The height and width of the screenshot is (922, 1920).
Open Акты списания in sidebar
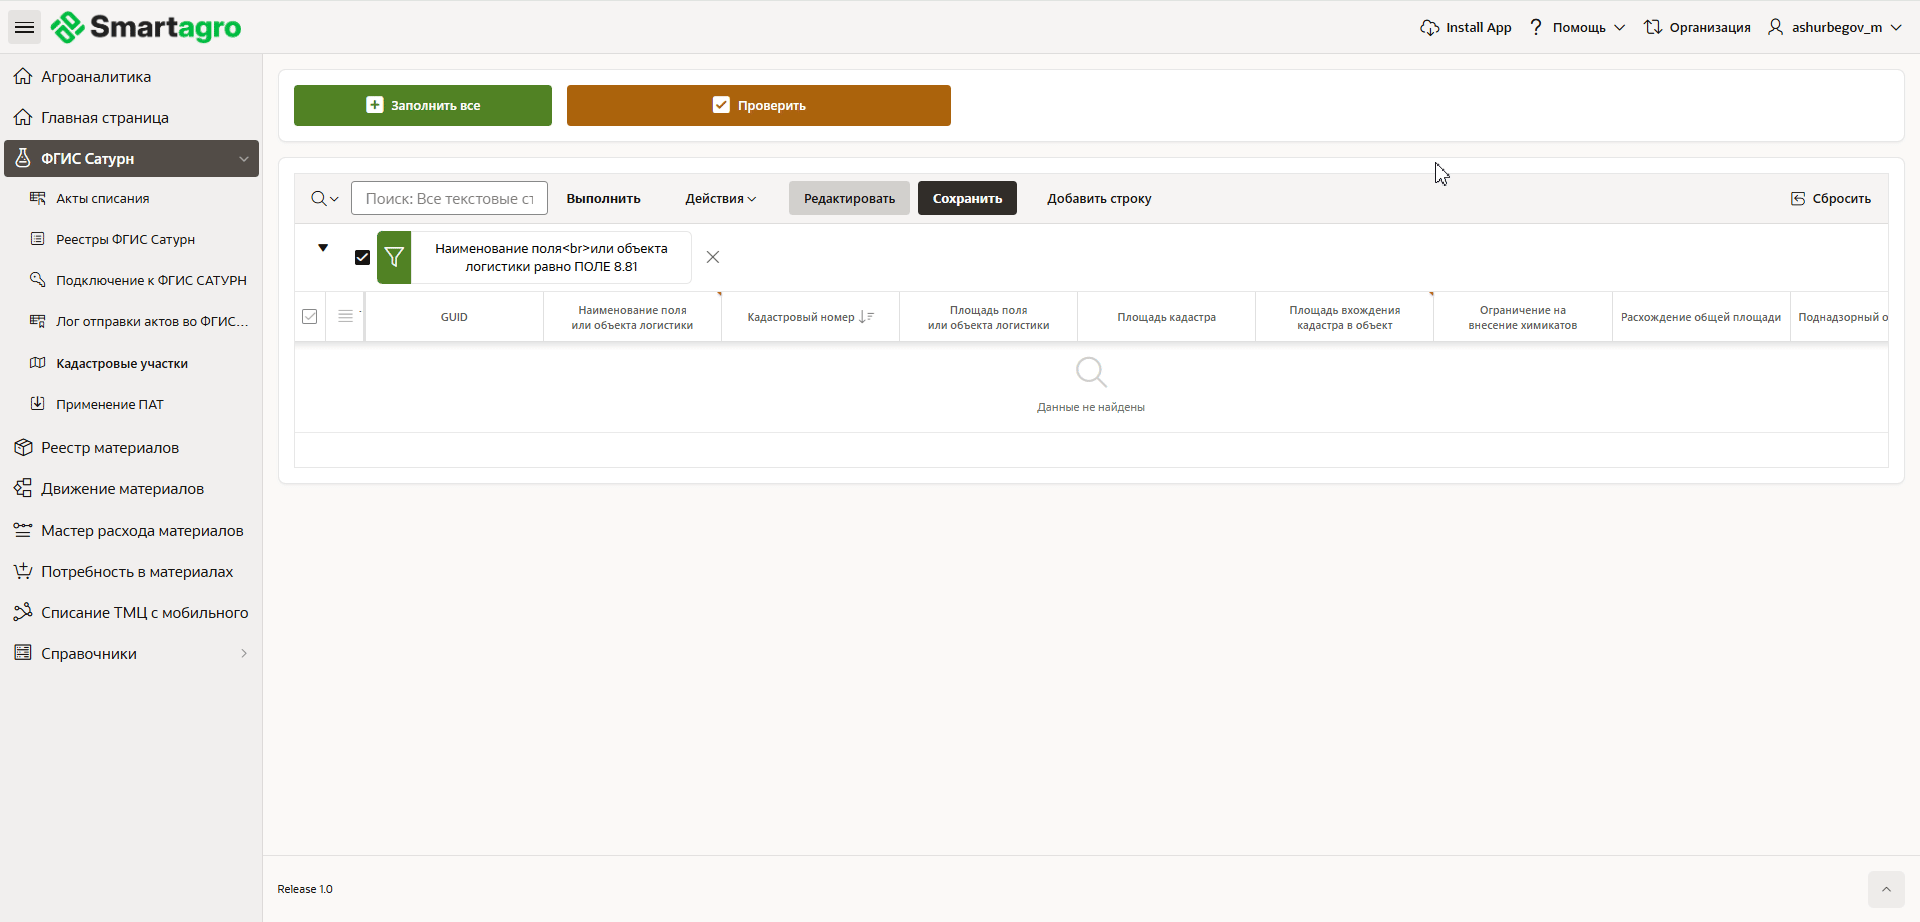102,199
